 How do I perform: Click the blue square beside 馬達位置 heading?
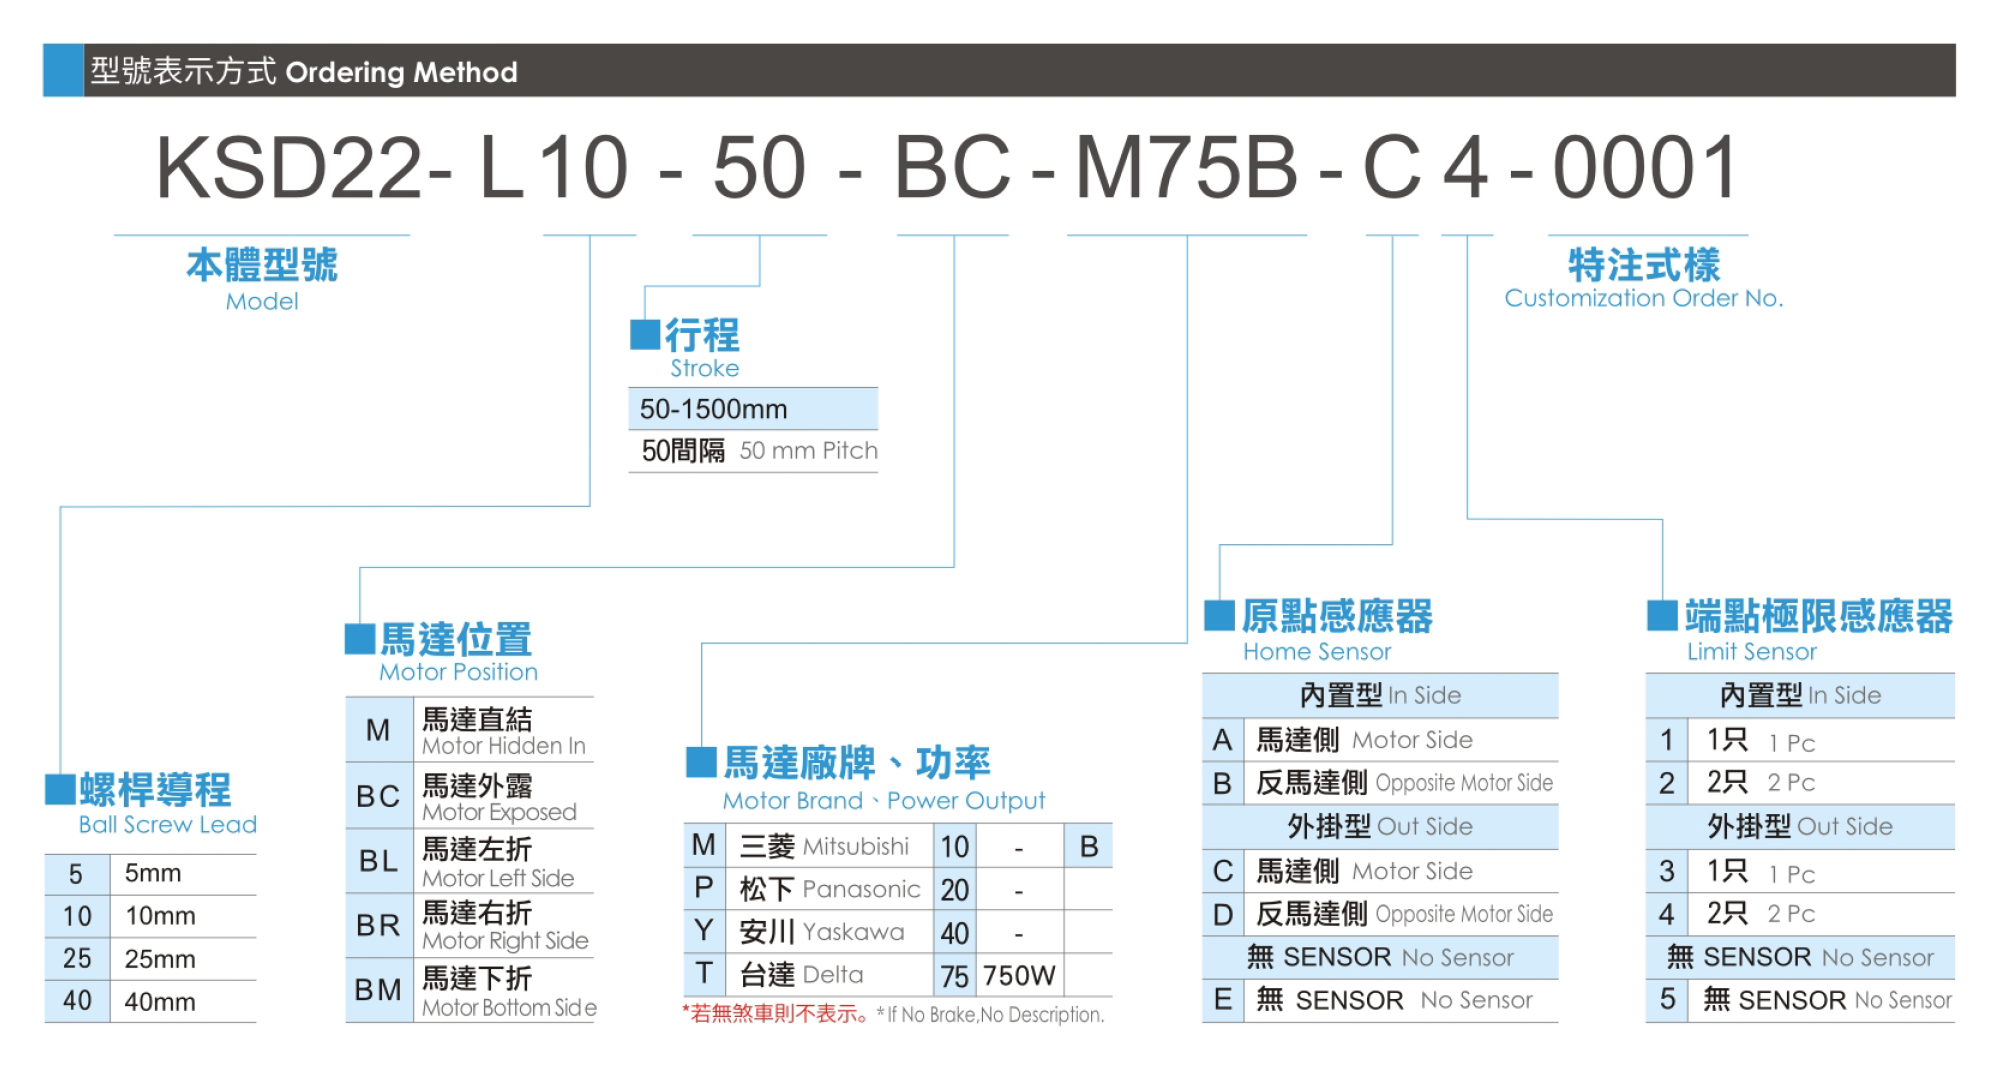[360, 638]
